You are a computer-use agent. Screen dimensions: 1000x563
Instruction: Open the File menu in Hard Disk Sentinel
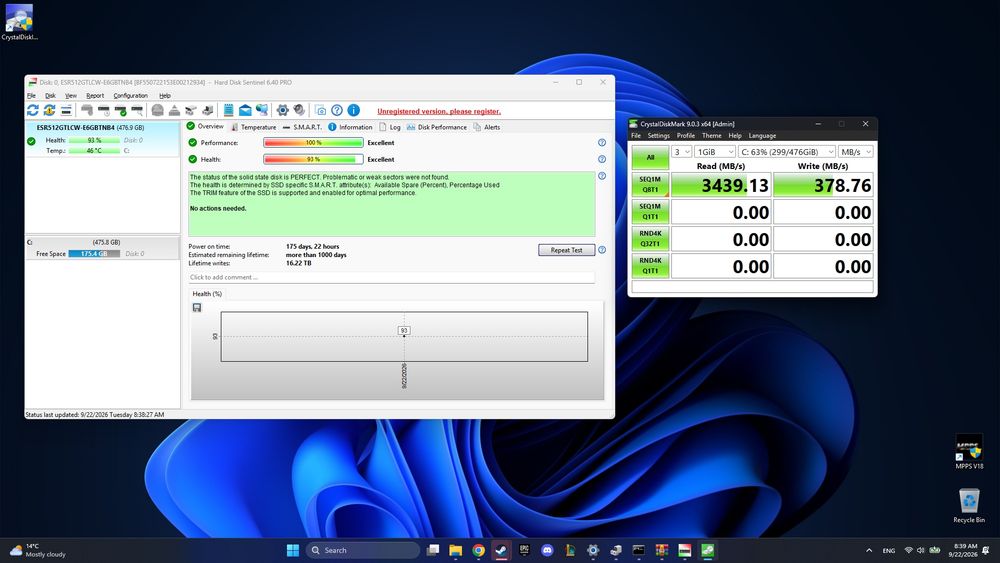click(31, 96)
